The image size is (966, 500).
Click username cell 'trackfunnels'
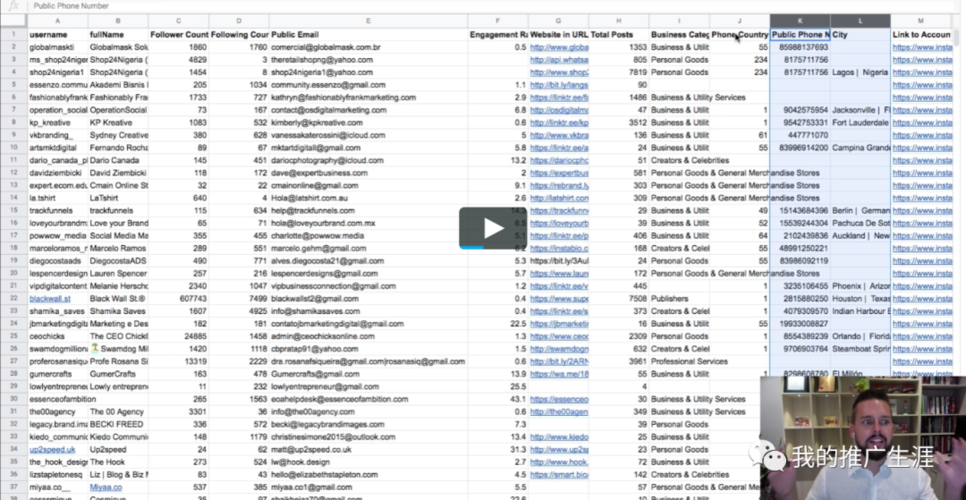click(57, 211)
